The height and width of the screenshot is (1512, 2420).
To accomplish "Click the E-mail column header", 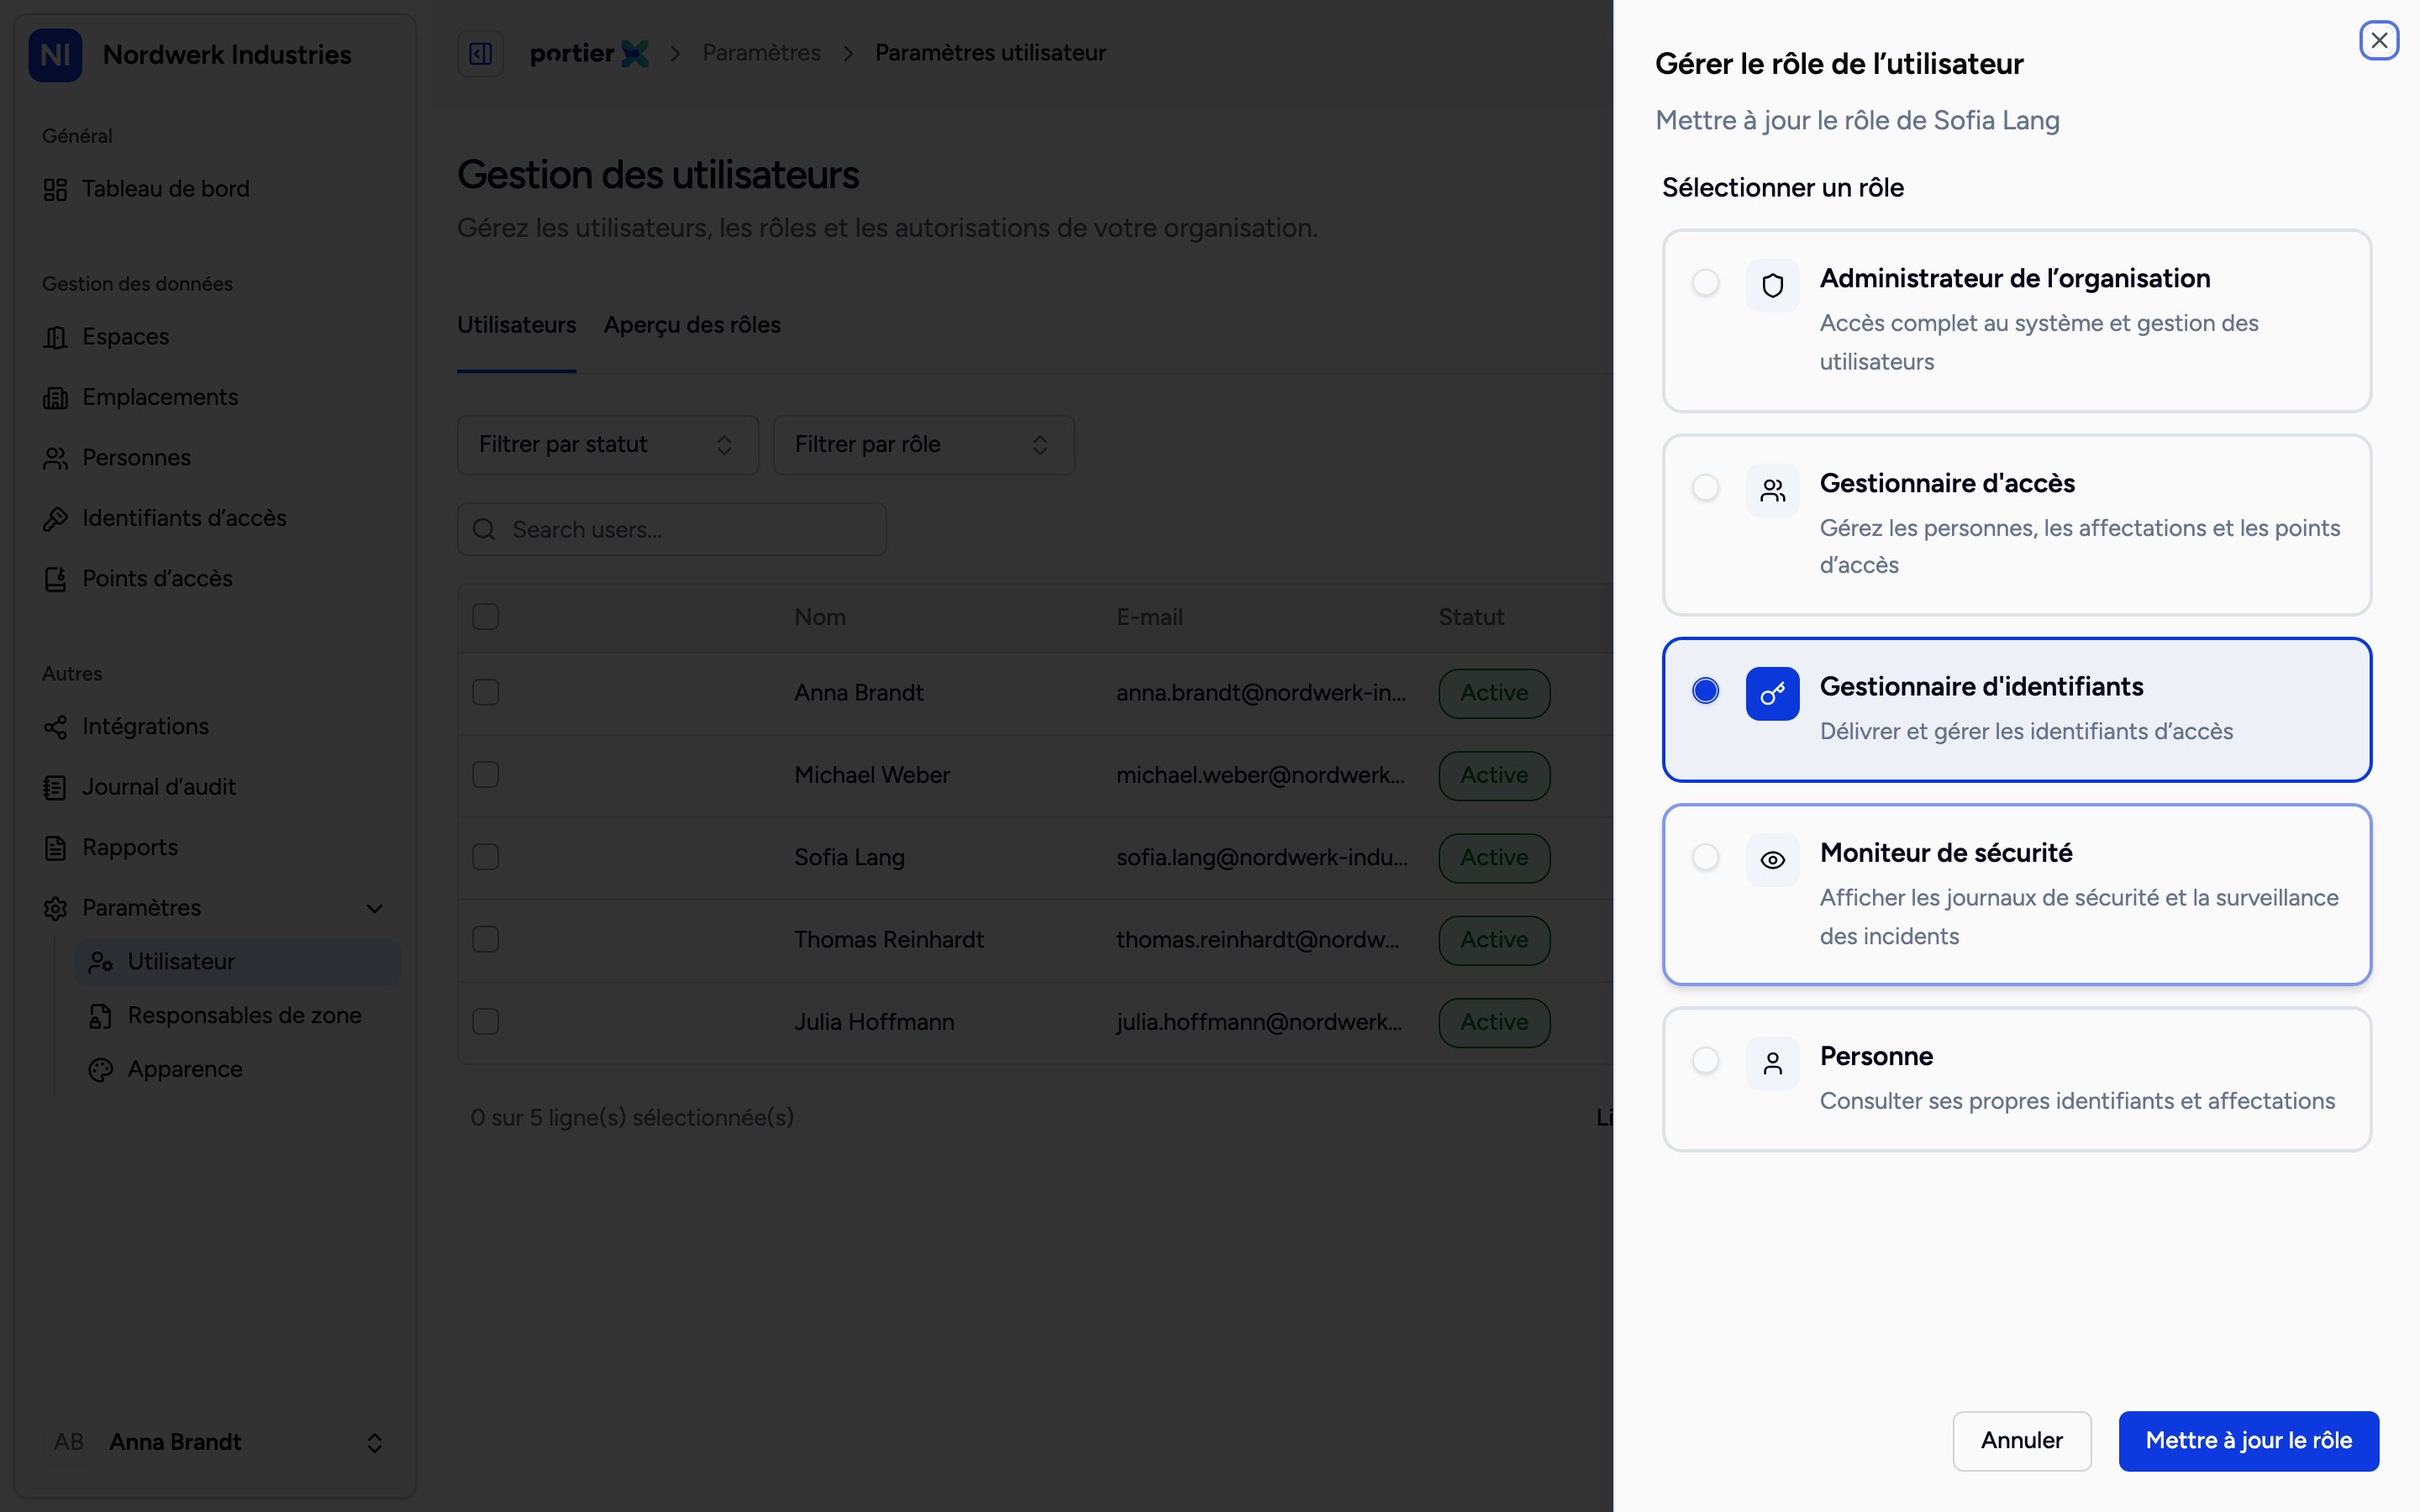I will point(1149,618).
